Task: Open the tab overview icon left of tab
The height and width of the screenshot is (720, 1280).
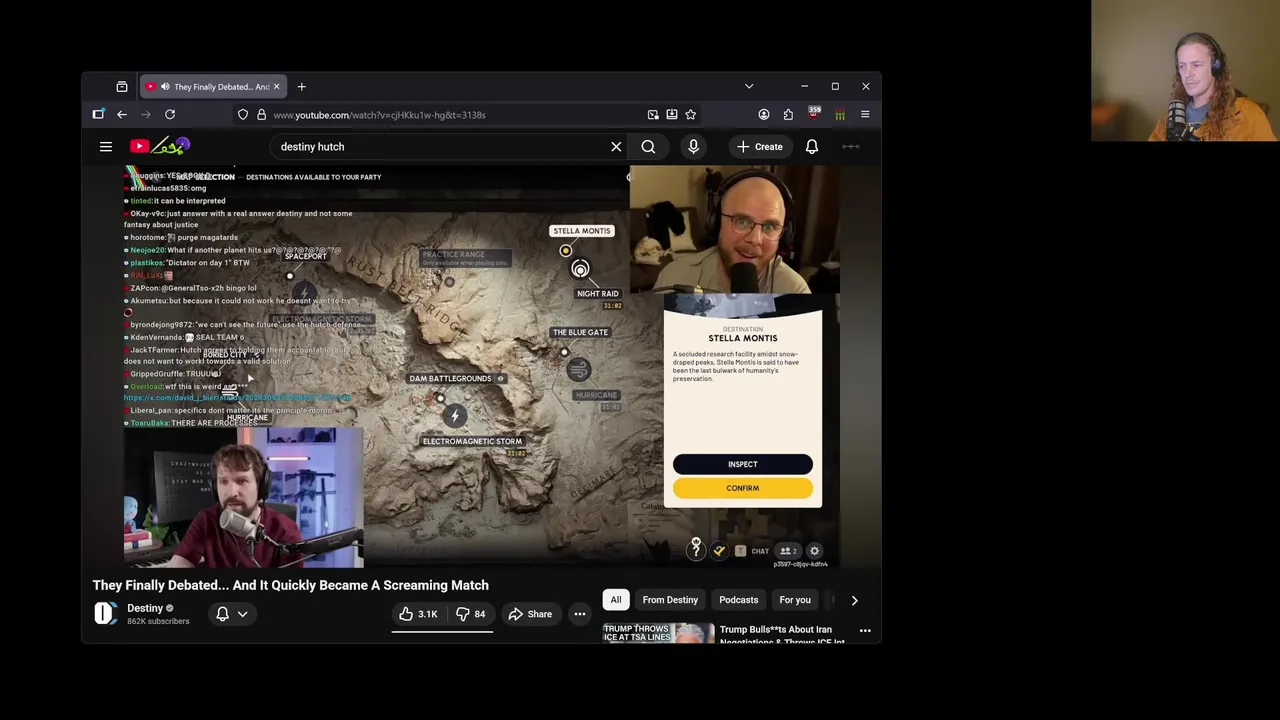Action: point(122,87)
